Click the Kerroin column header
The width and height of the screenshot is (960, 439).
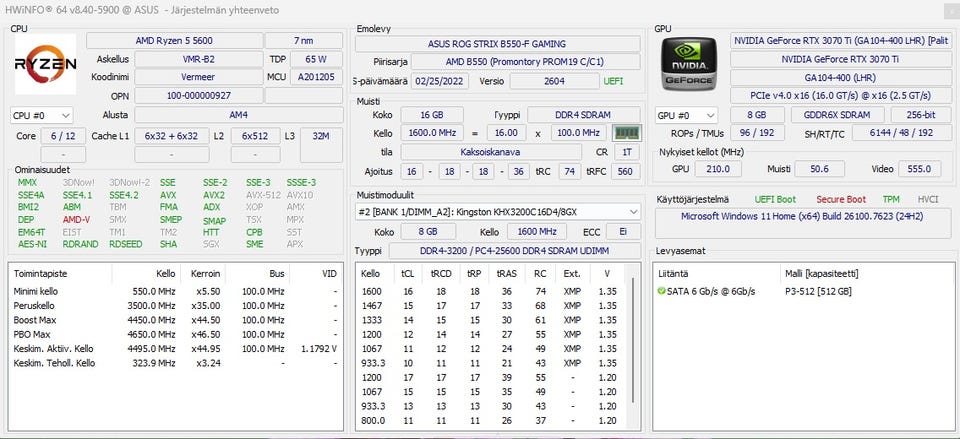205,274
